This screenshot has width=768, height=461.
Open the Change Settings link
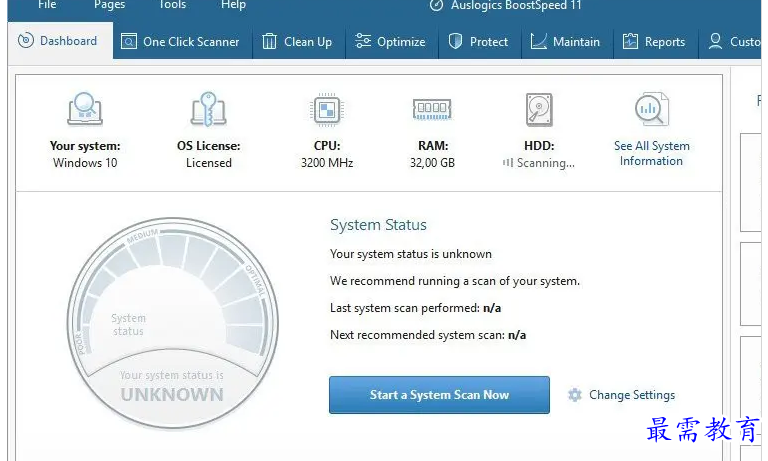632,395
